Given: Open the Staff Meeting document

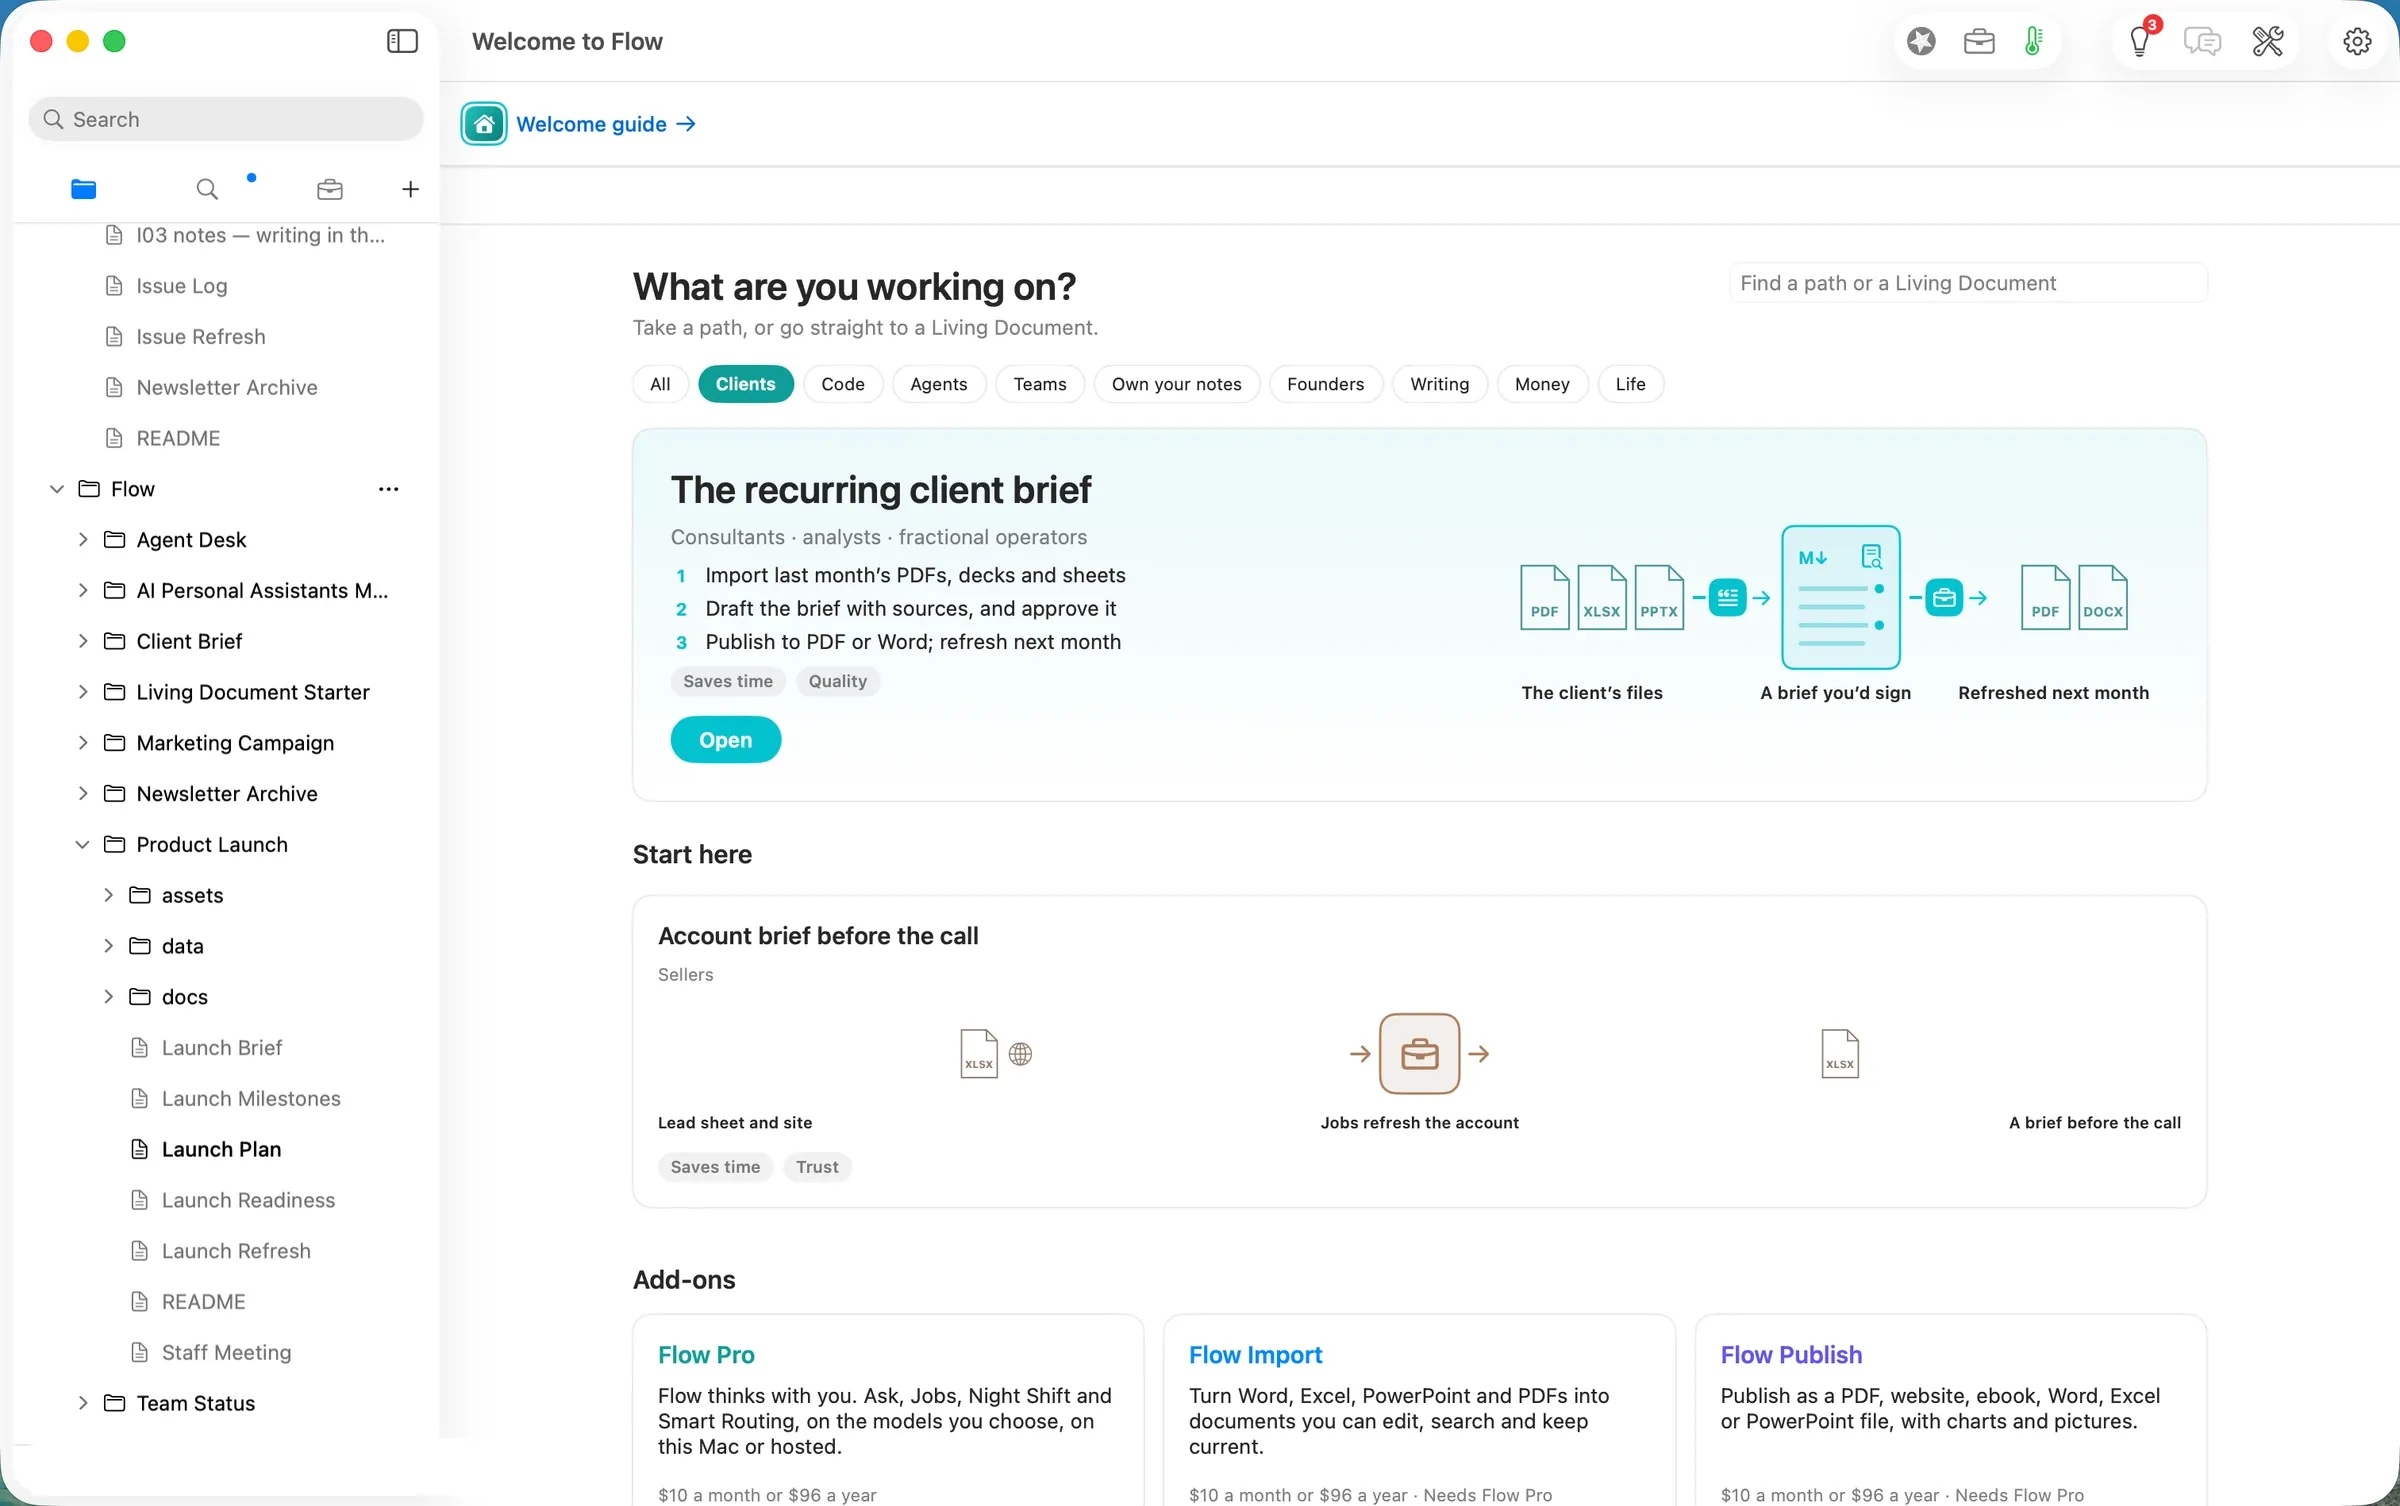Looking at the screenshot, I should click(226, 1353).
